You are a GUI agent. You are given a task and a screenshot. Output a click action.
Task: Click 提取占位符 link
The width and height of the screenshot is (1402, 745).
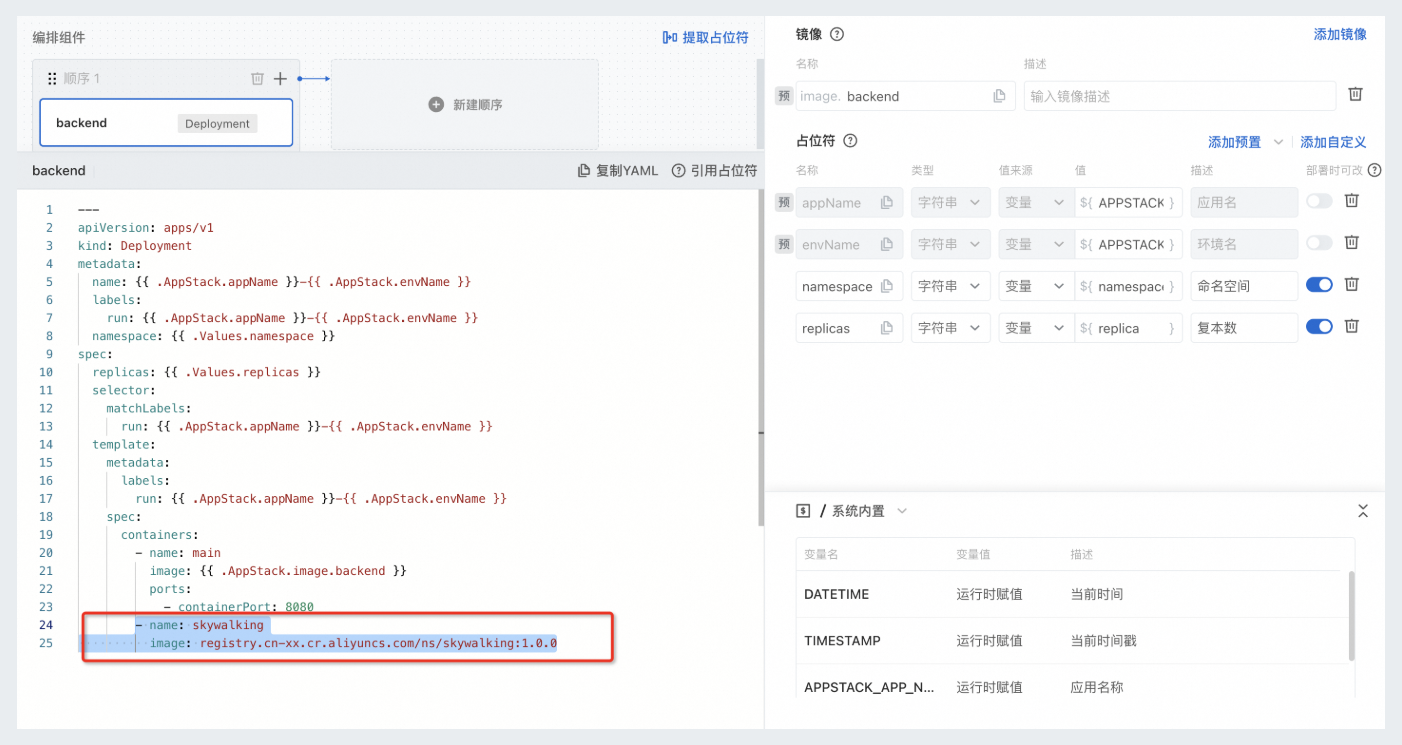(x=705, y=37)
